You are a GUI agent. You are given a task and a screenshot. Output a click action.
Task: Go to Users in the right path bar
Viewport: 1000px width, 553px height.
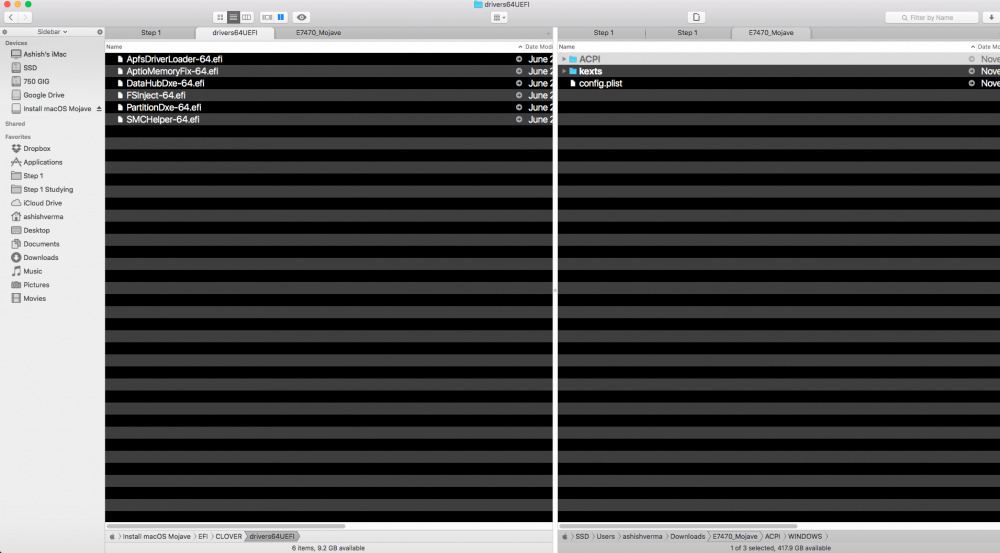click(x=605, y=537)
